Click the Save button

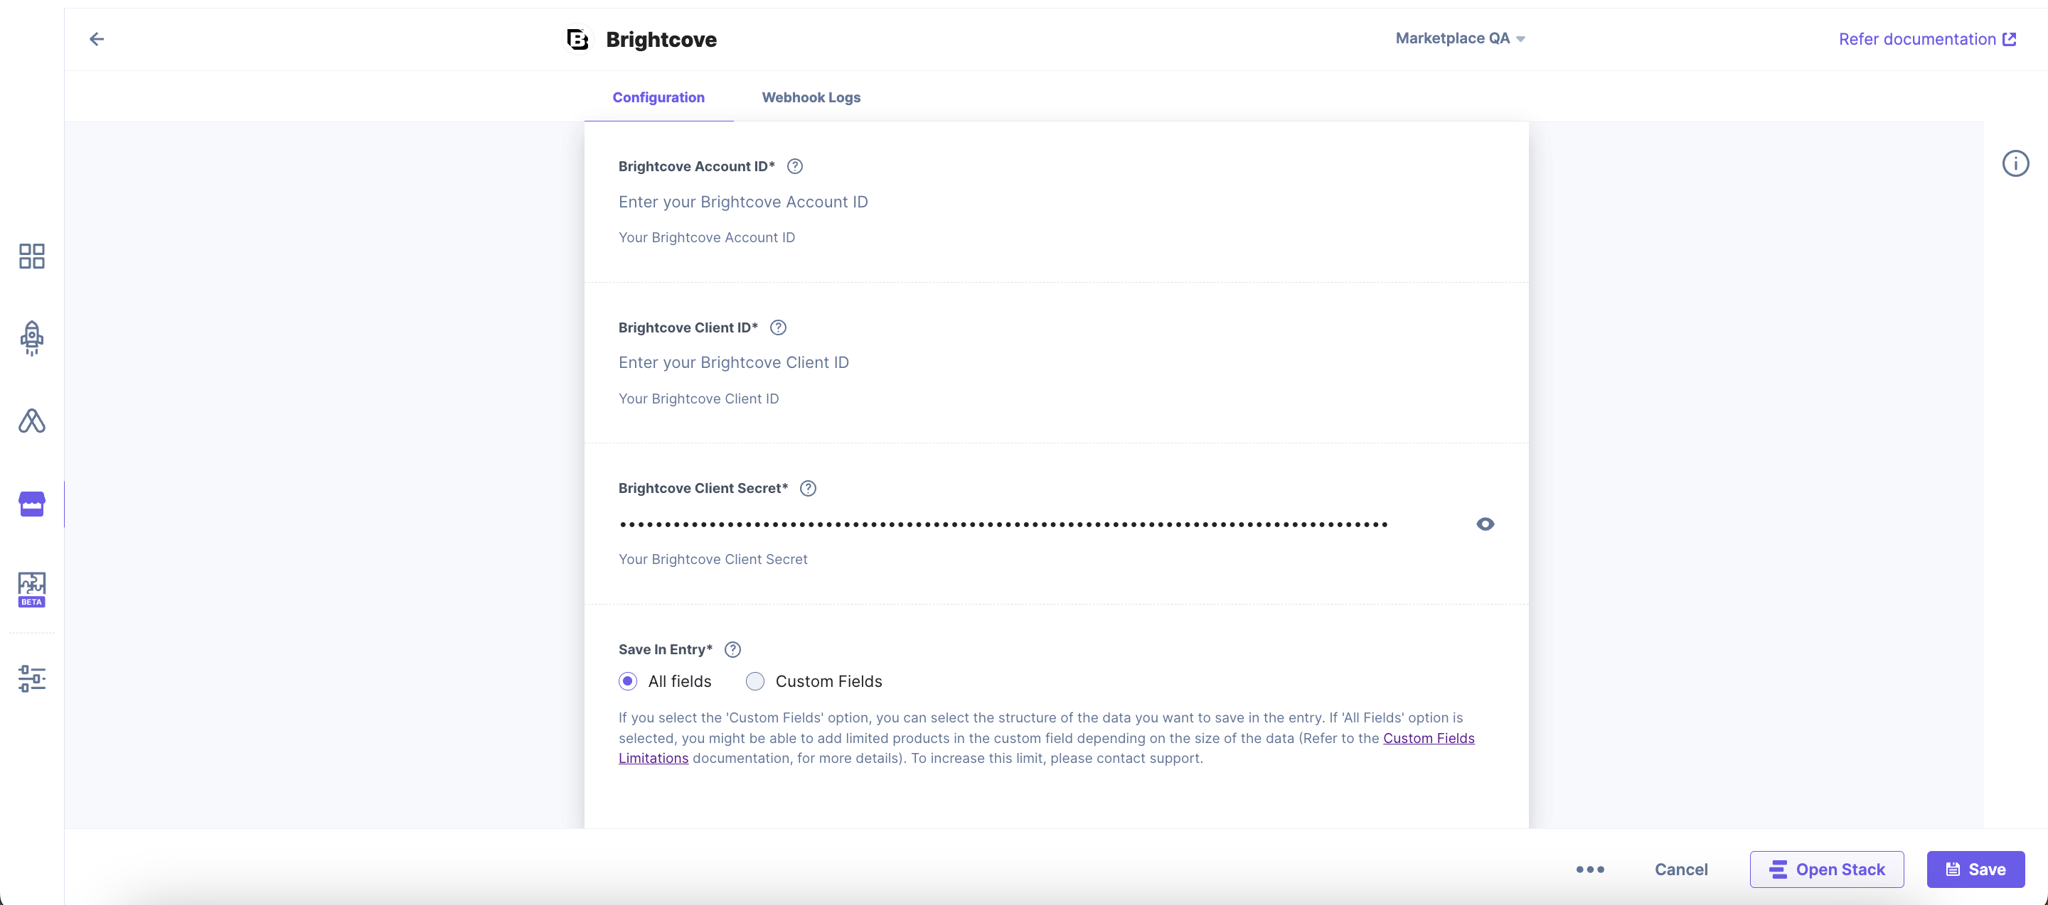pyautogui.click(x=1975, y=869)
